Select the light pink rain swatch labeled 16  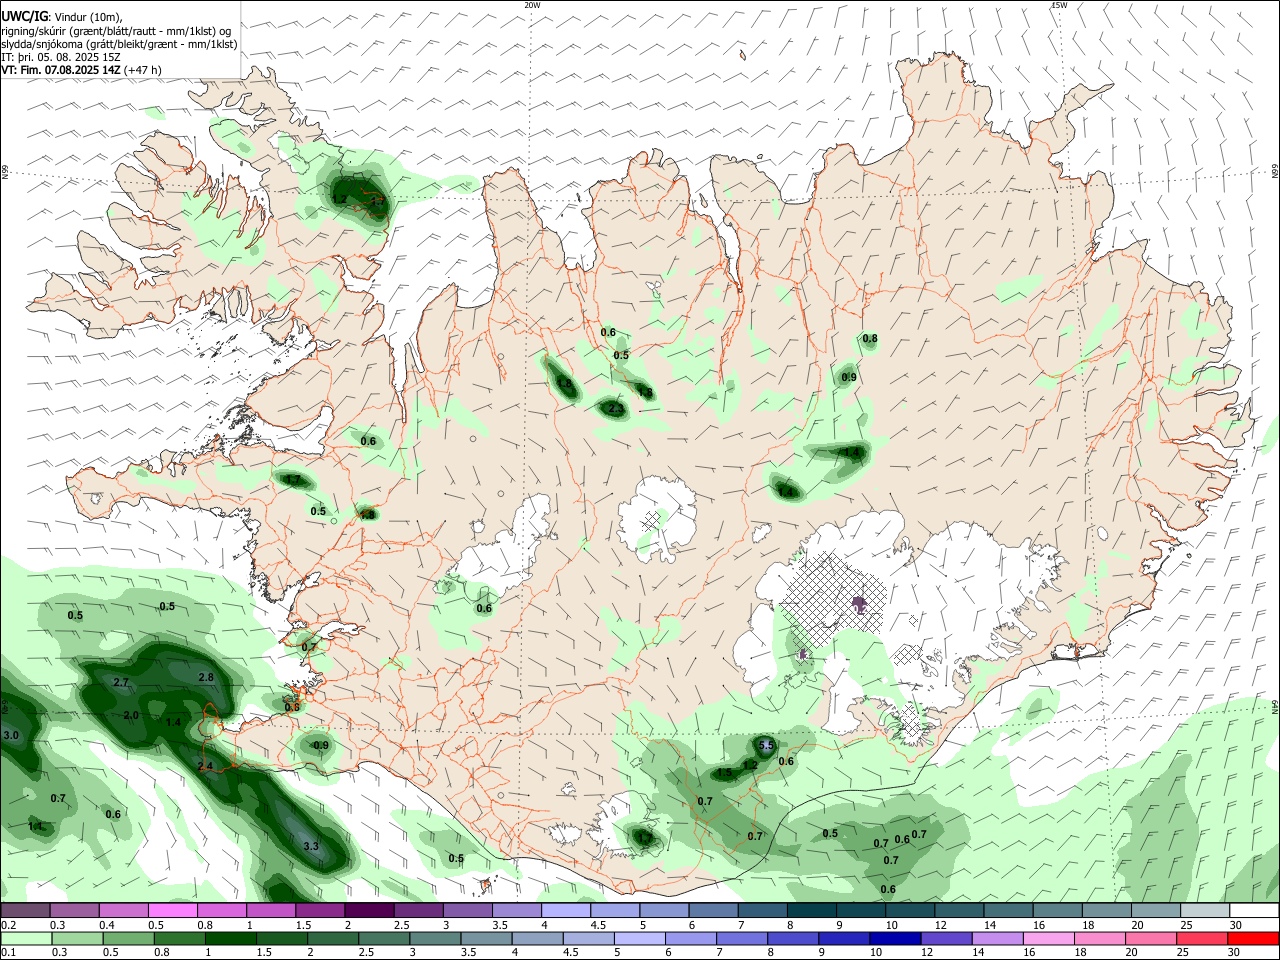[x=1048, y=938]
